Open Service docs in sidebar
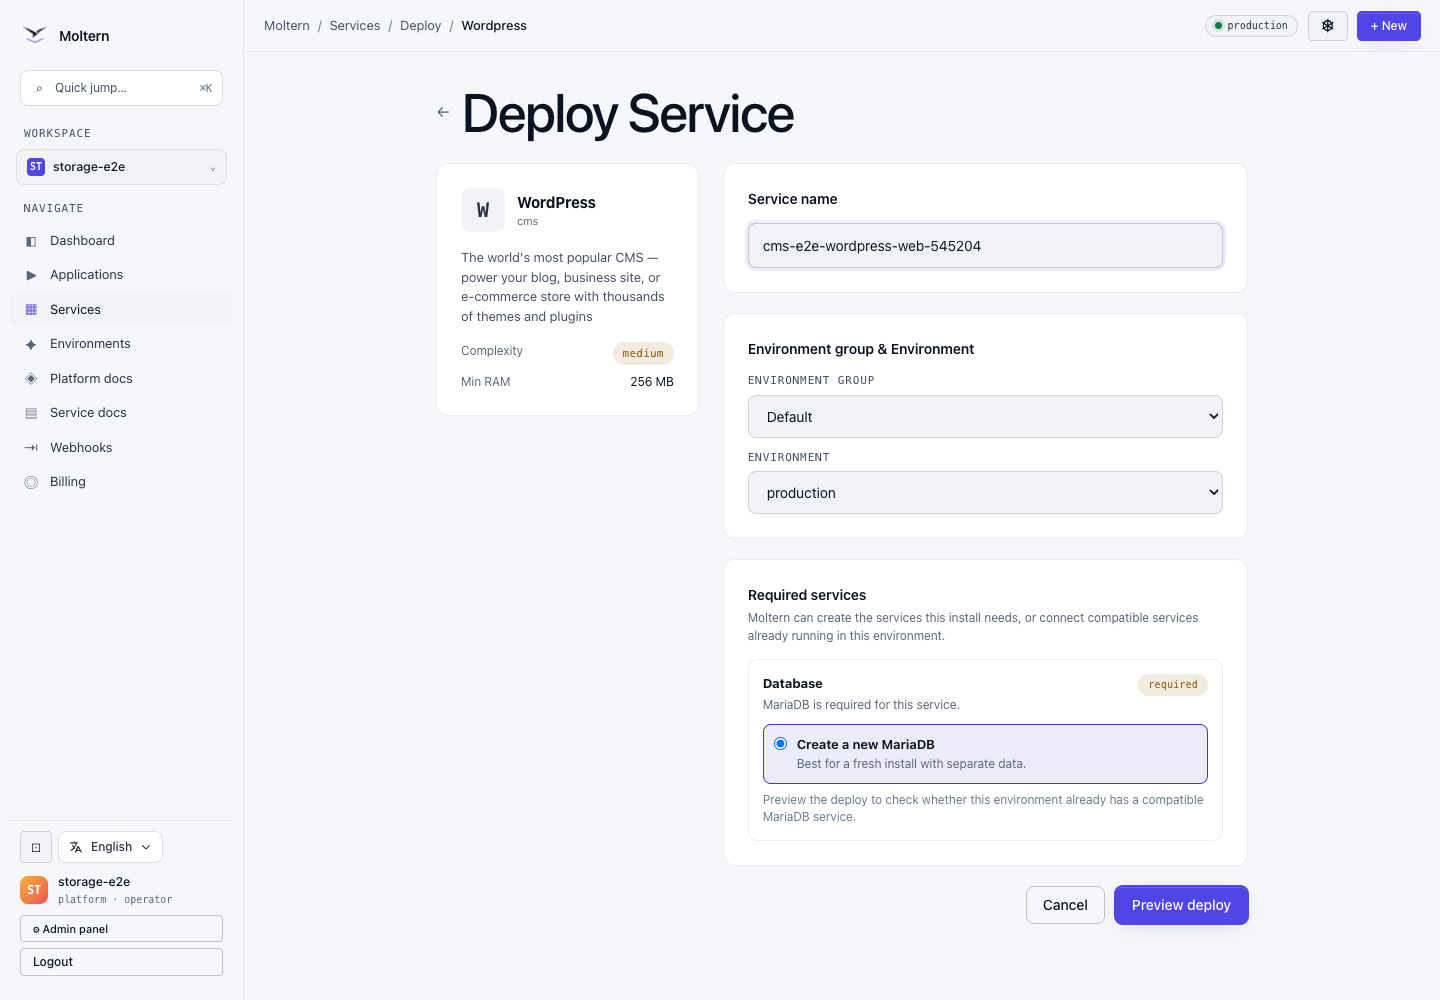This screenshot has width=1440, height=1000. (121, 413)
